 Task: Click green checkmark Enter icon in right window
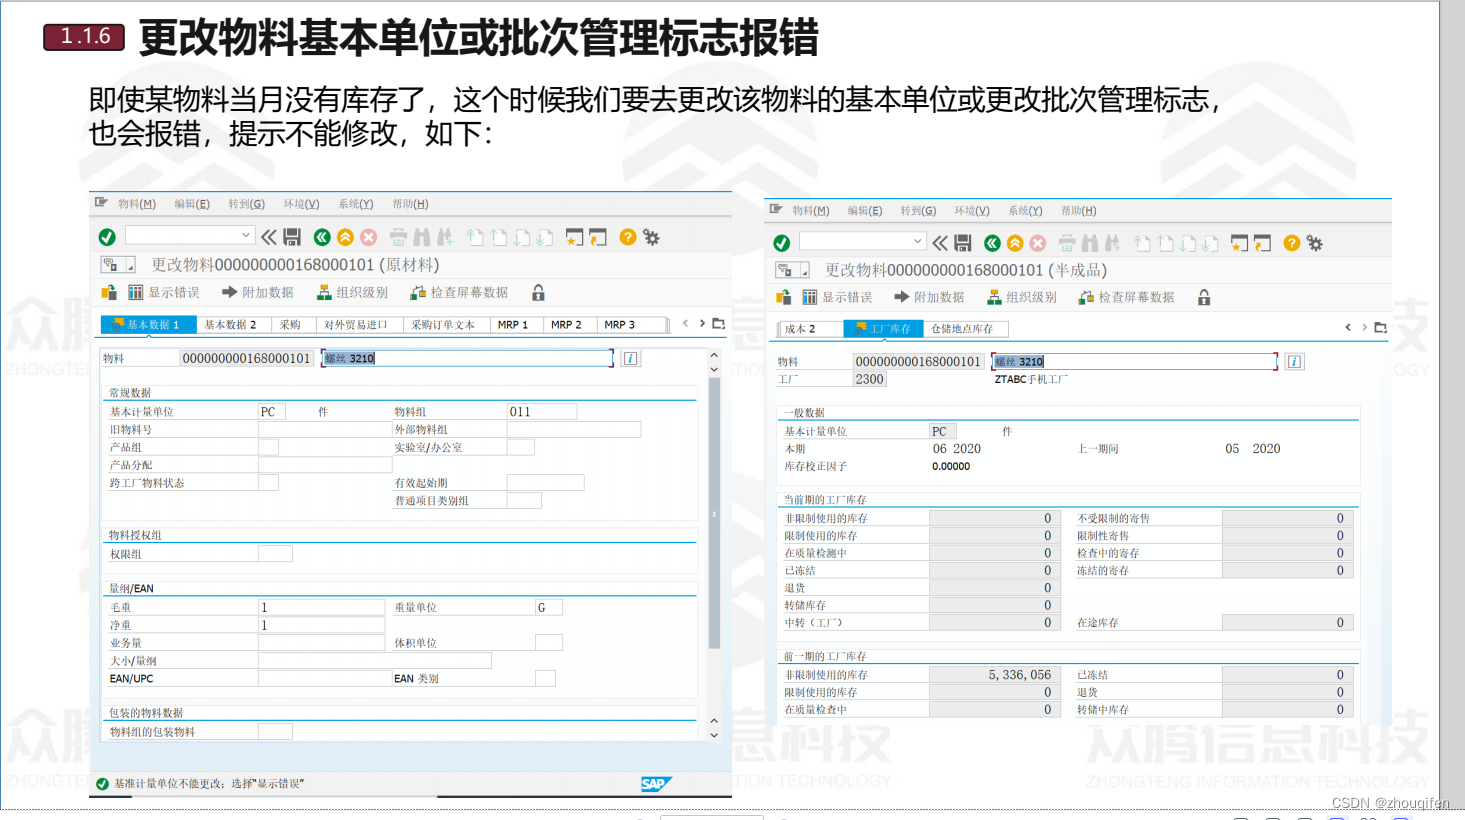point(782,243)
